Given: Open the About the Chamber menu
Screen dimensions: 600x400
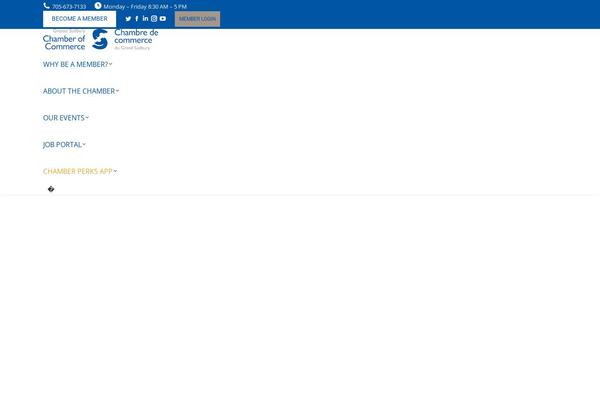Looking at the screenshot, I should coord(79,91).
